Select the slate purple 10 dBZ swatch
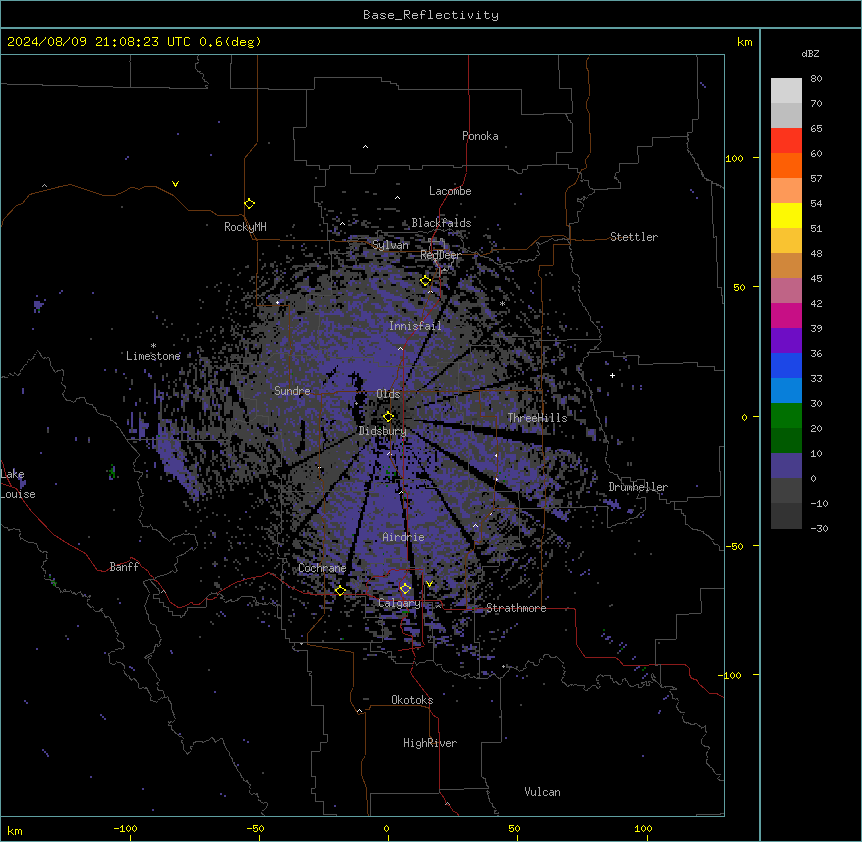The image size is (862, 842). pos(786,466)
